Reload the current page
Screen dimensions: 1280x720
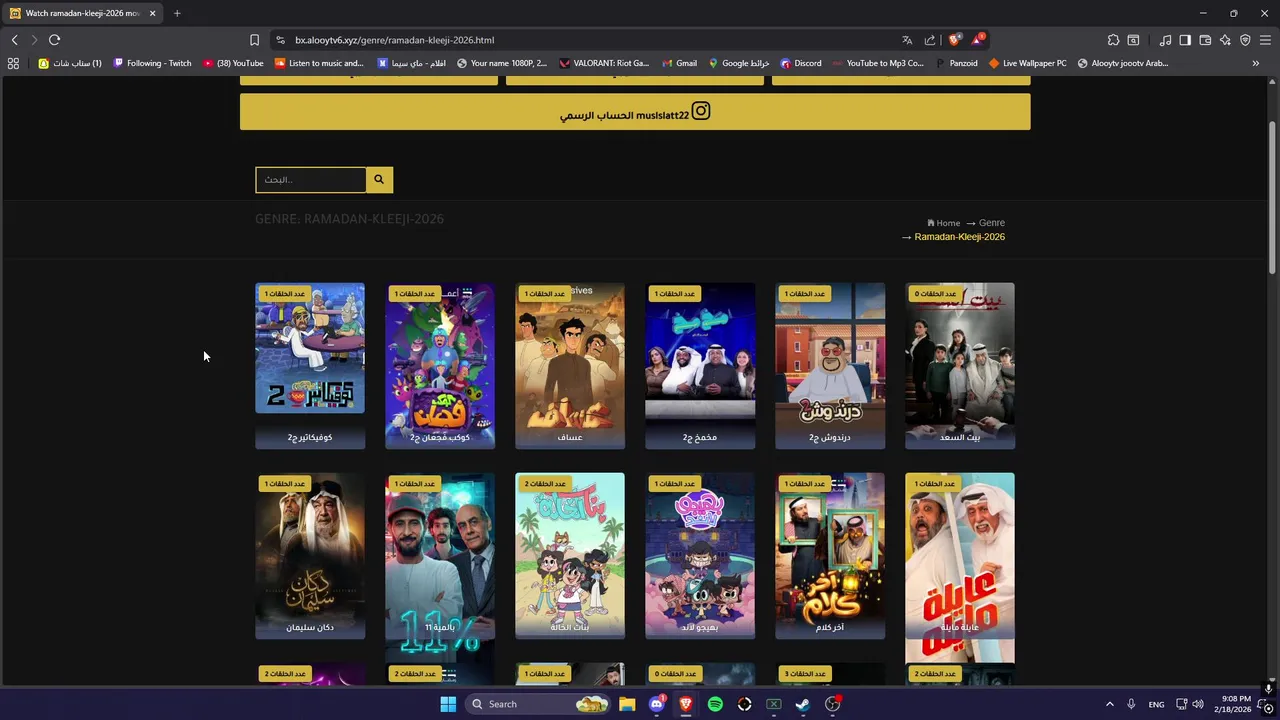(54, 40)
